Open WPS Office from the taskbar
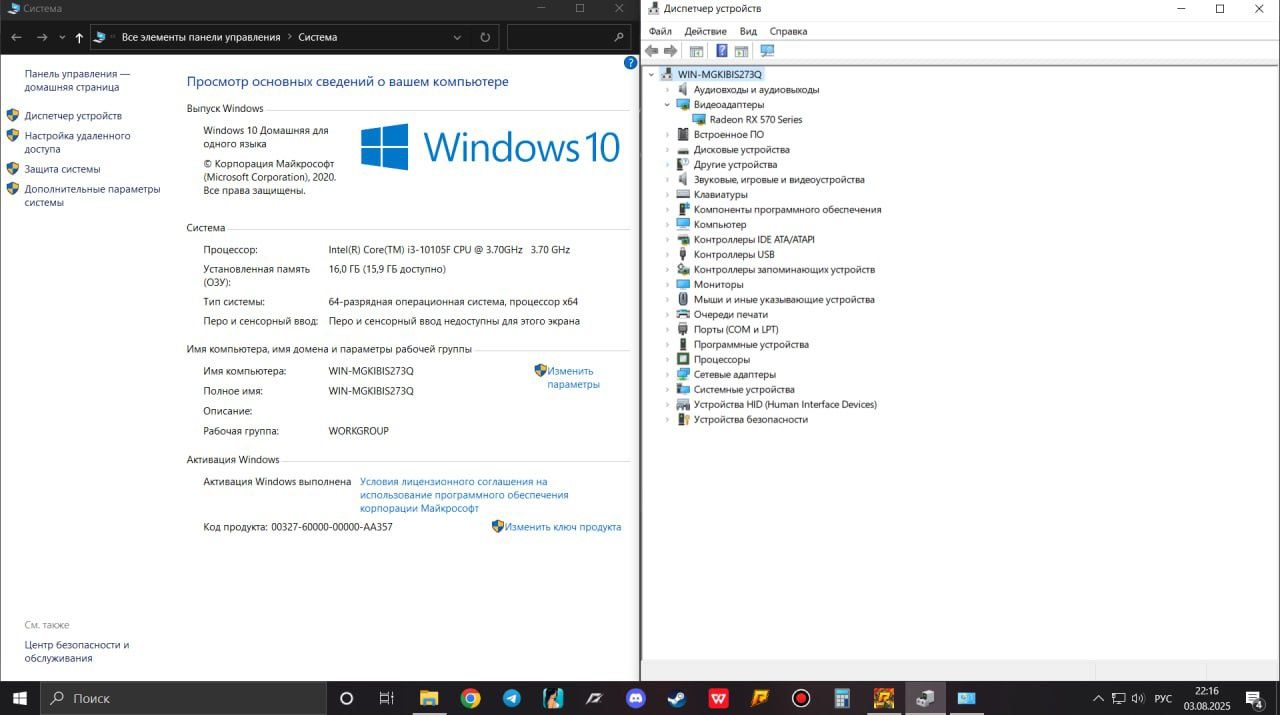Screen dimensions: 1280x715 point(718,698)
